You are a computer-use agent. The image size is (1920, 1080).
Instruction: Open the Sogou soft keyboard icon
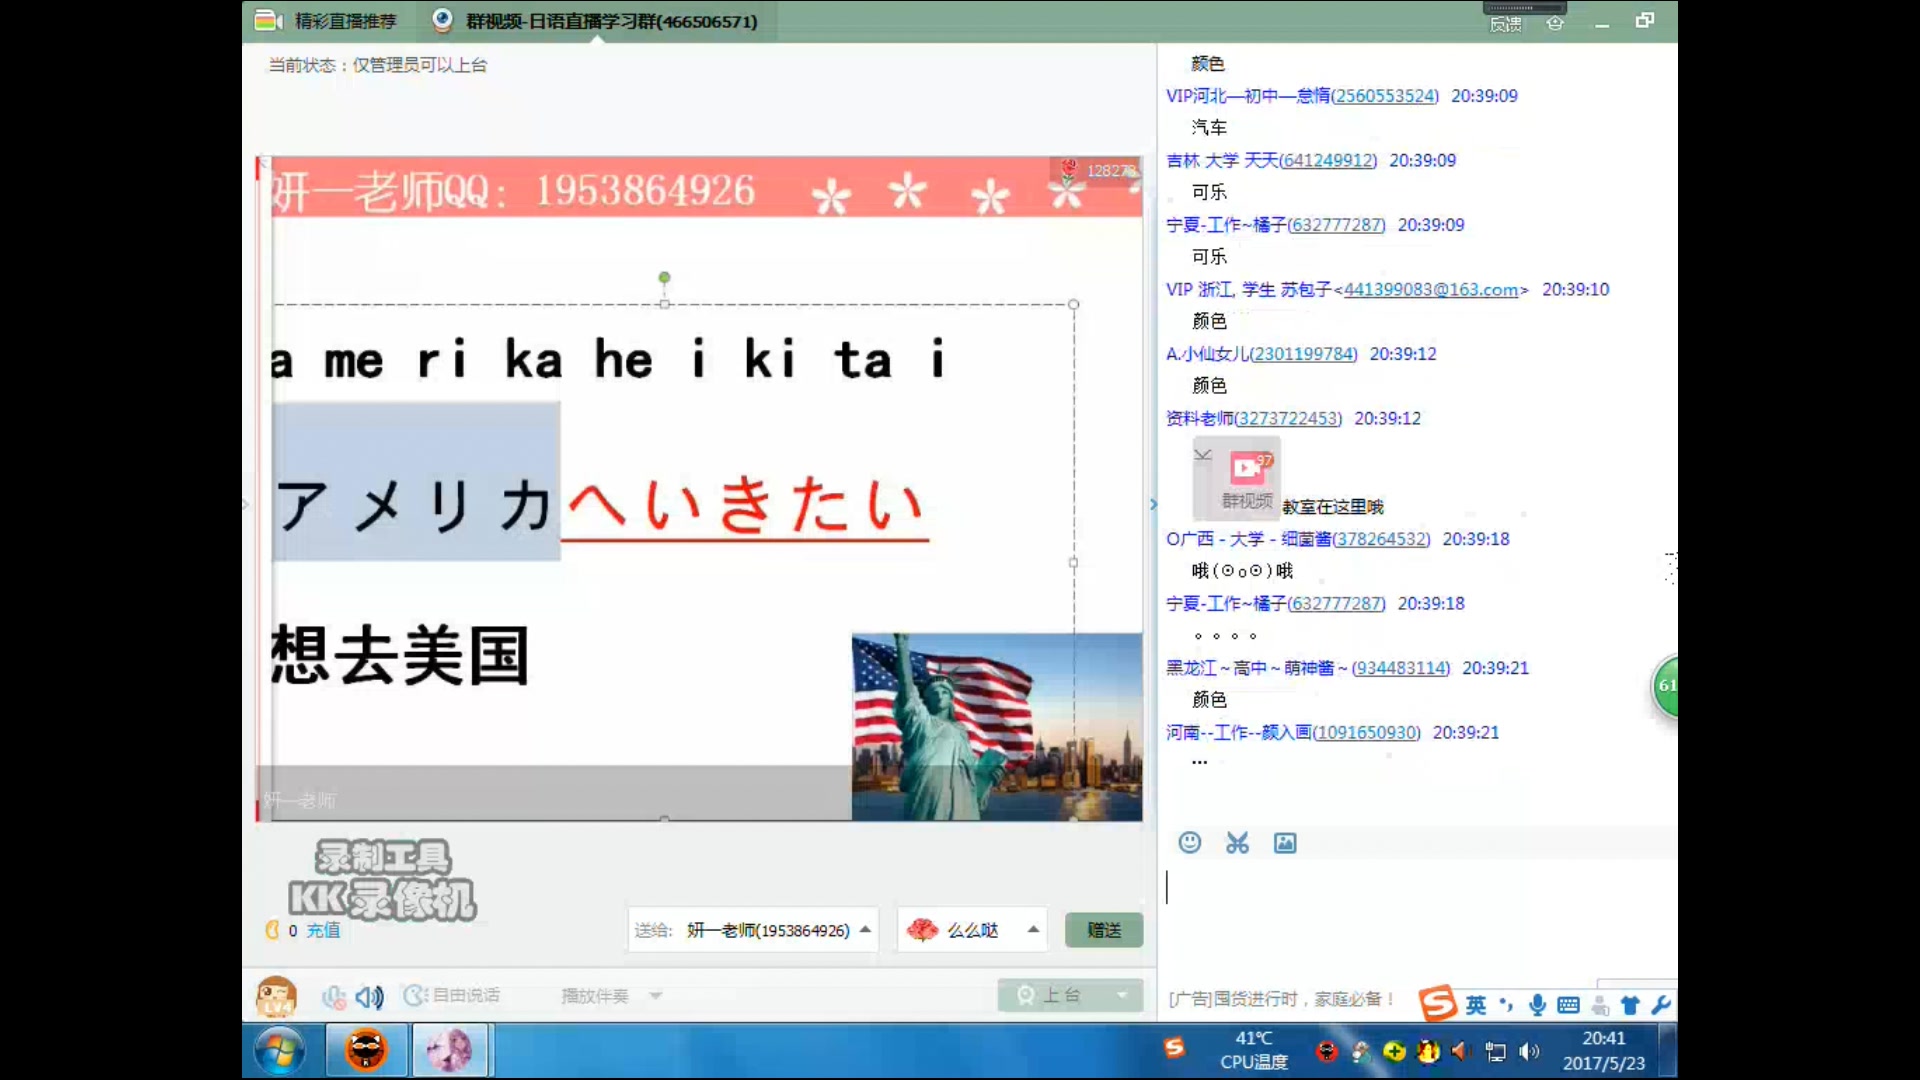pyautogui.click(x=1568, y=1005)
